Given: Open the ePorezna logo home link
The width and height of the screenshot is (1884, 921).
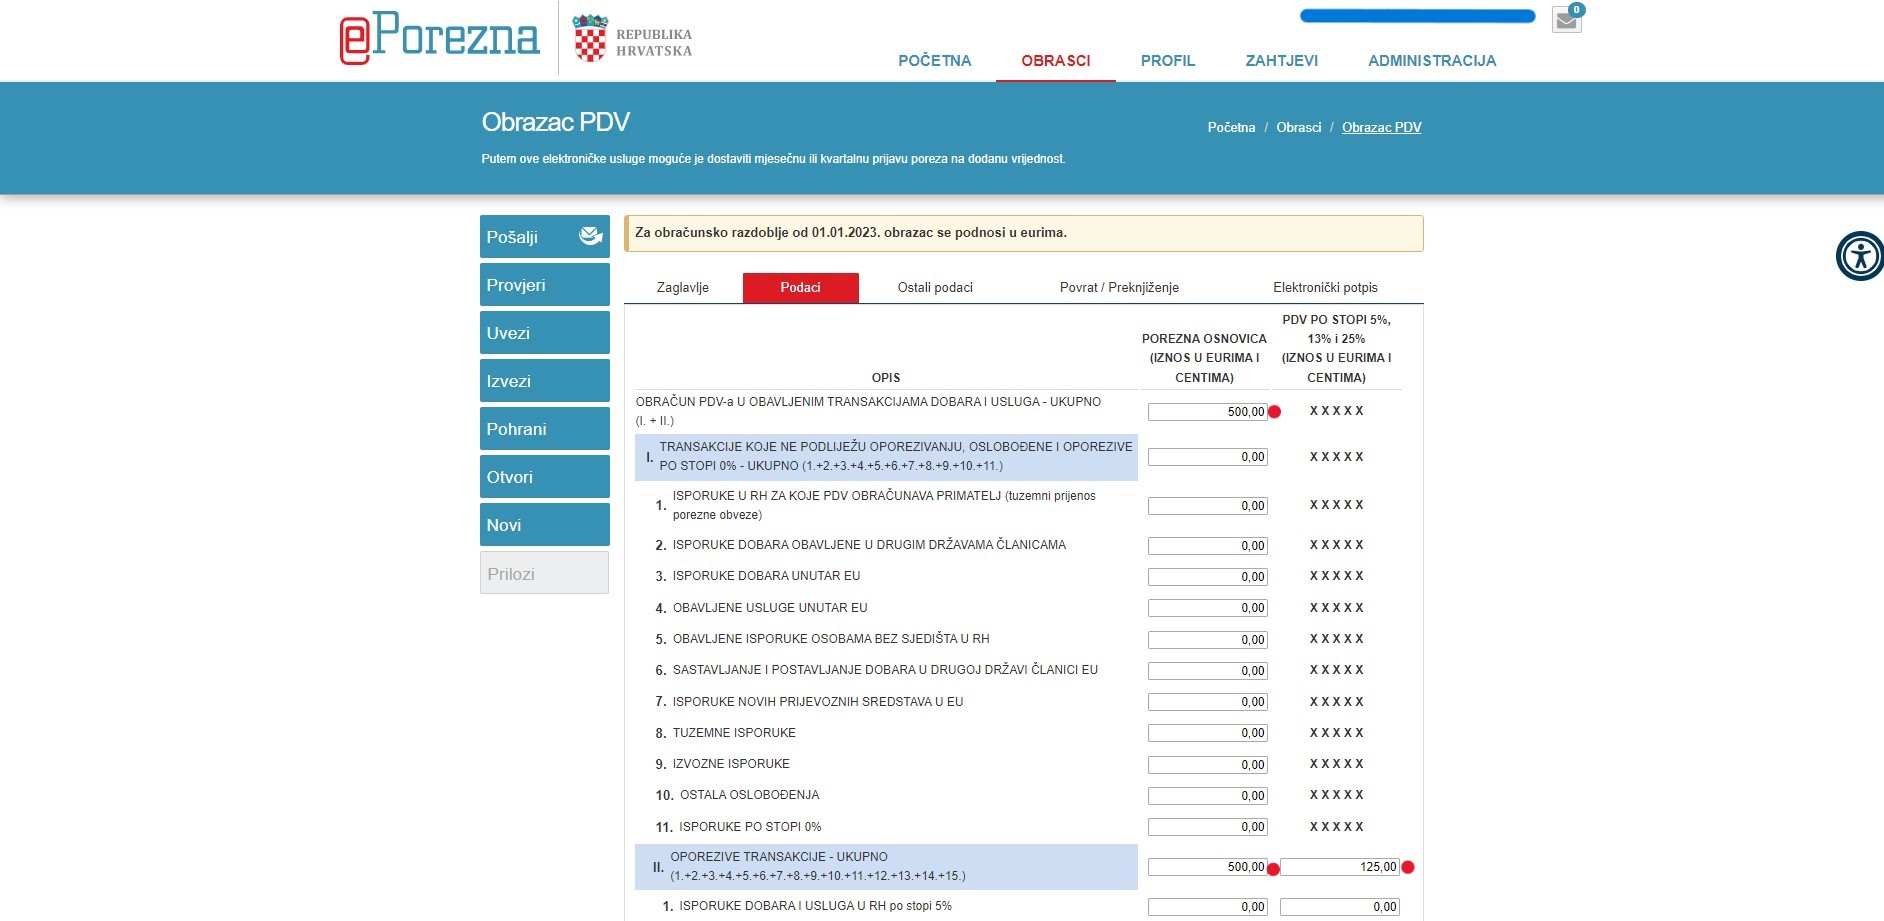Looking at the screenshot, I should coord(439,37).
